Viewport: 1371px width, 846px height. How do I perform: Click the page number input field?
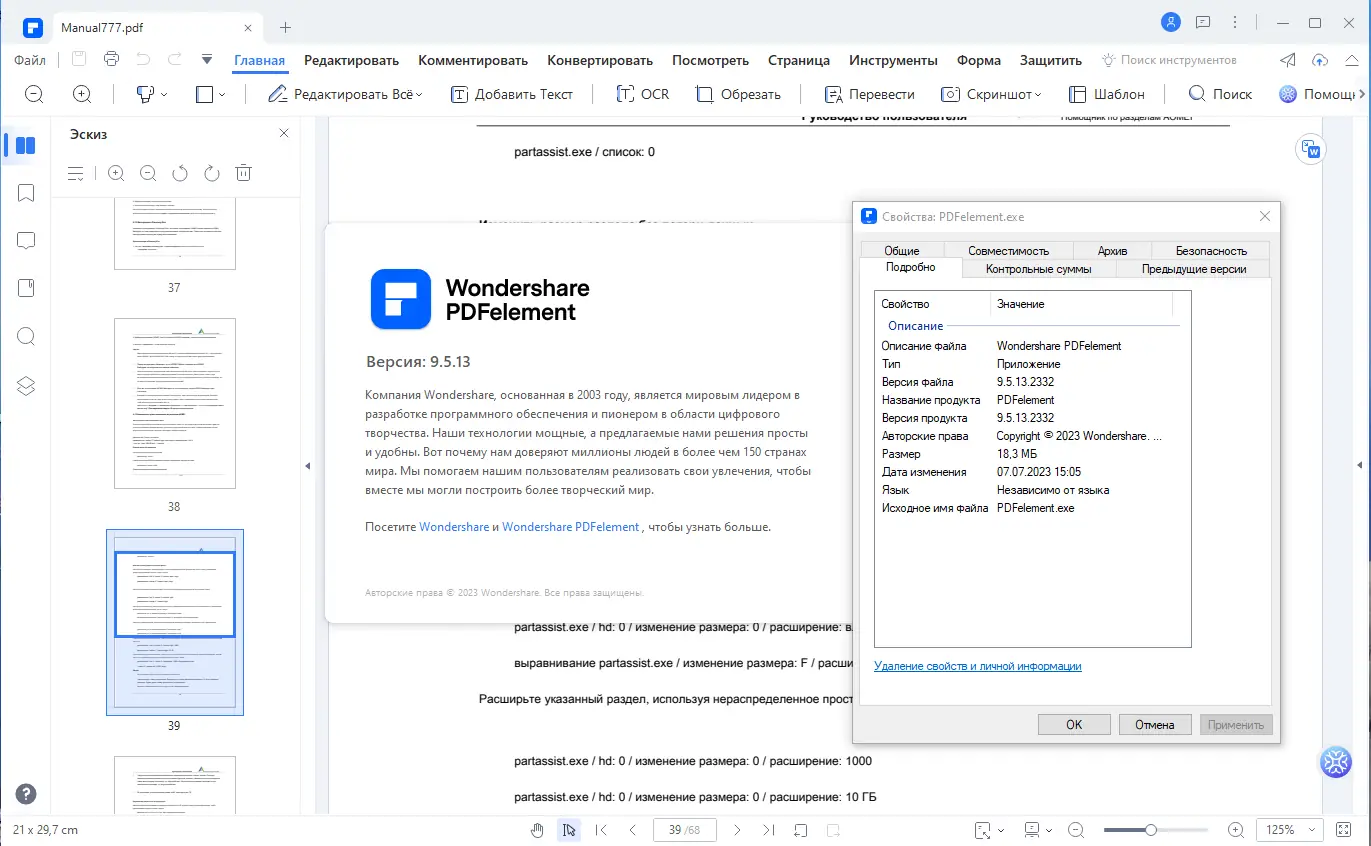pyautogui.click(x=685, y=830)
